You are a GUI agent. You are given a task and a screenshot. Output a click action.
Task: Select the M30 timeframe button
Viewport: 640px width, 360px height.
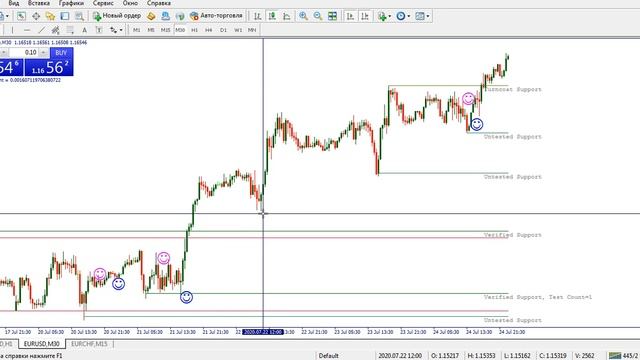click(180, 30)
